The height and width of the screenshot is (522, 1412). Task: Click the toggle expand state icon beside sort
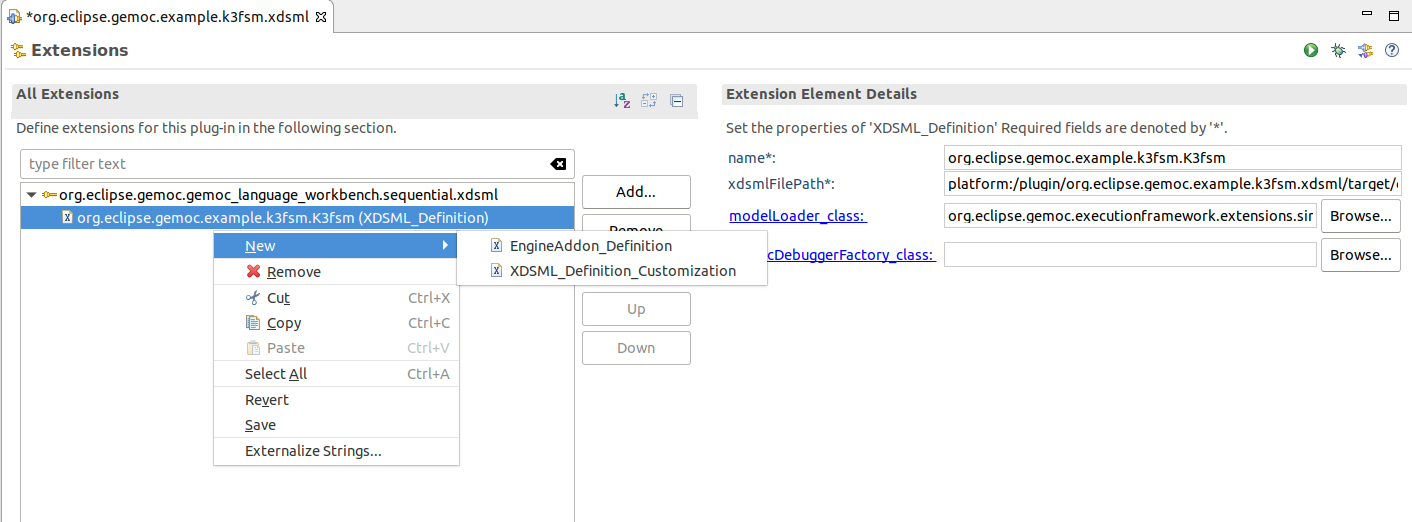[649, 100]
